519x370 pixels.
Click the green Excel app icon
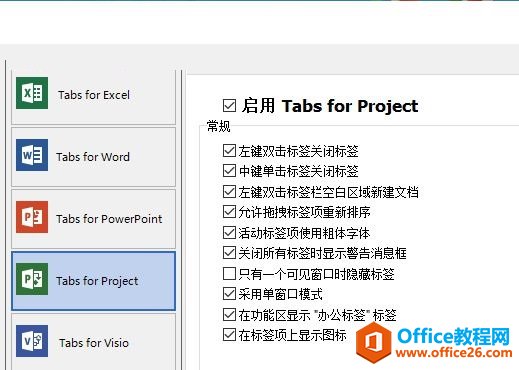point(32,93)
